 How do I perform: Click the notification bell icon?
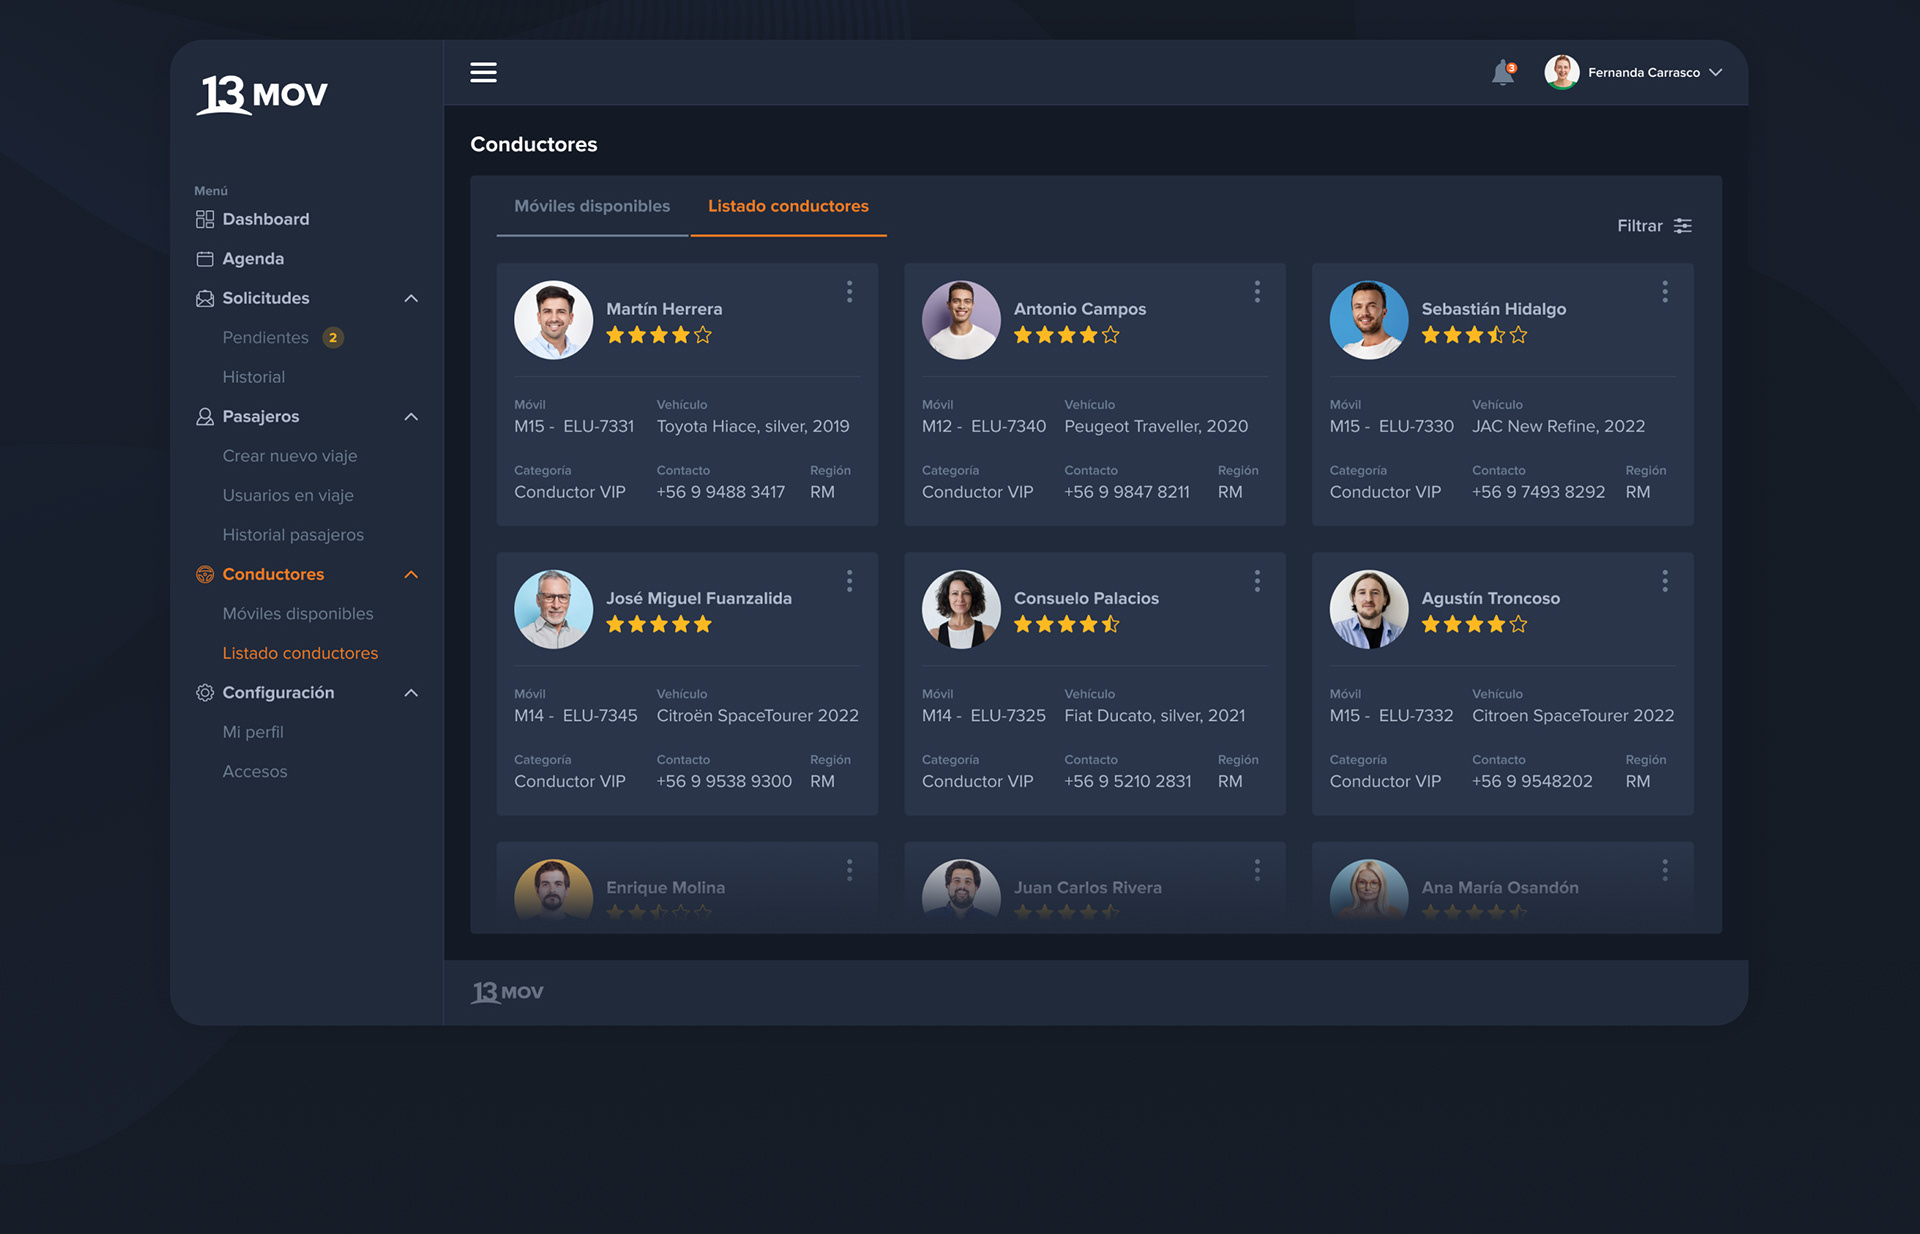coord(1502,73)
